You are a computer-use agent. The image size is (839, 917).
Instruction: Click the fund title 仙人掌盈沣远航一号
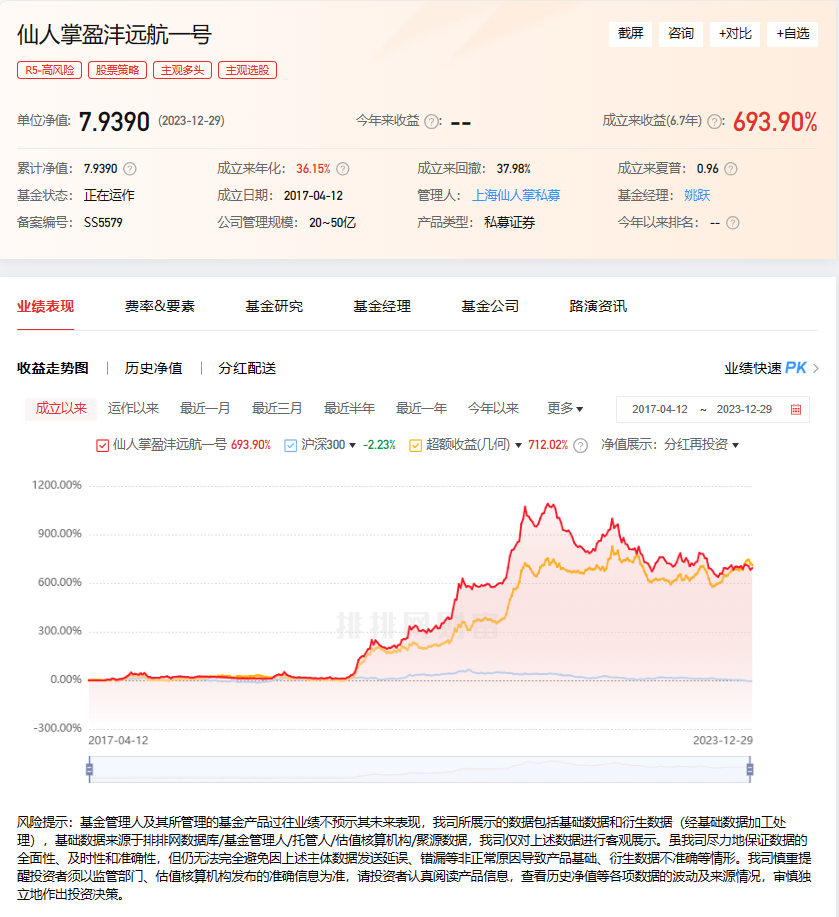[x=114, y=35]
